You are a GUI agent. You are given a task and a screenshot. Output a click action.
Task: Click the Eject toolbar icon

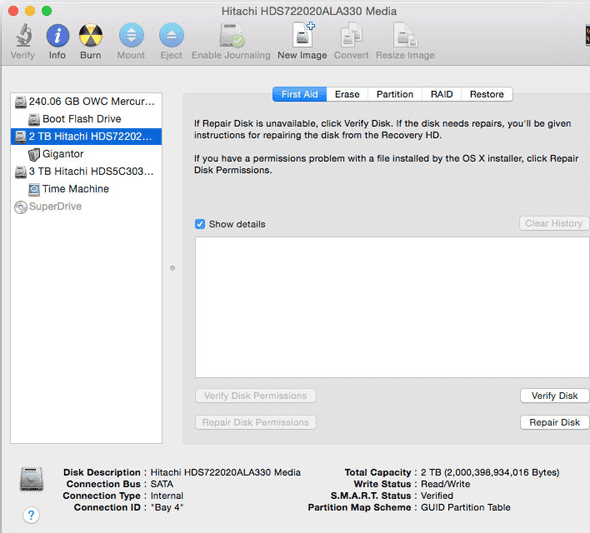click(x=171, y=36)
